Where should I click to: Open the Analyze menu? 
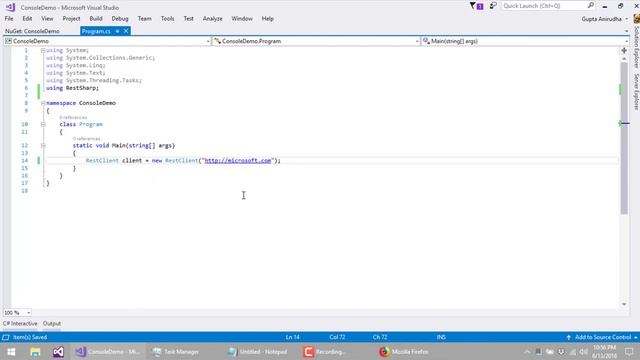pos(213,19)
